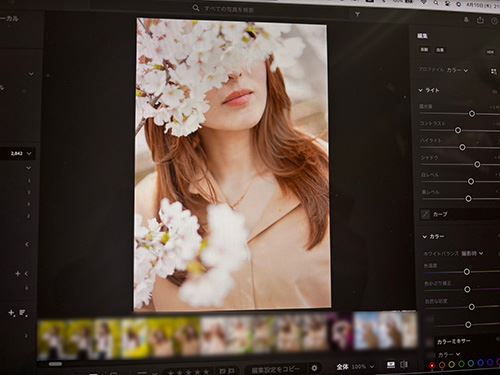Click the main cherry blossom portrait photo
This screenshot has width=500, height=375.
click(x=232, y=165)
